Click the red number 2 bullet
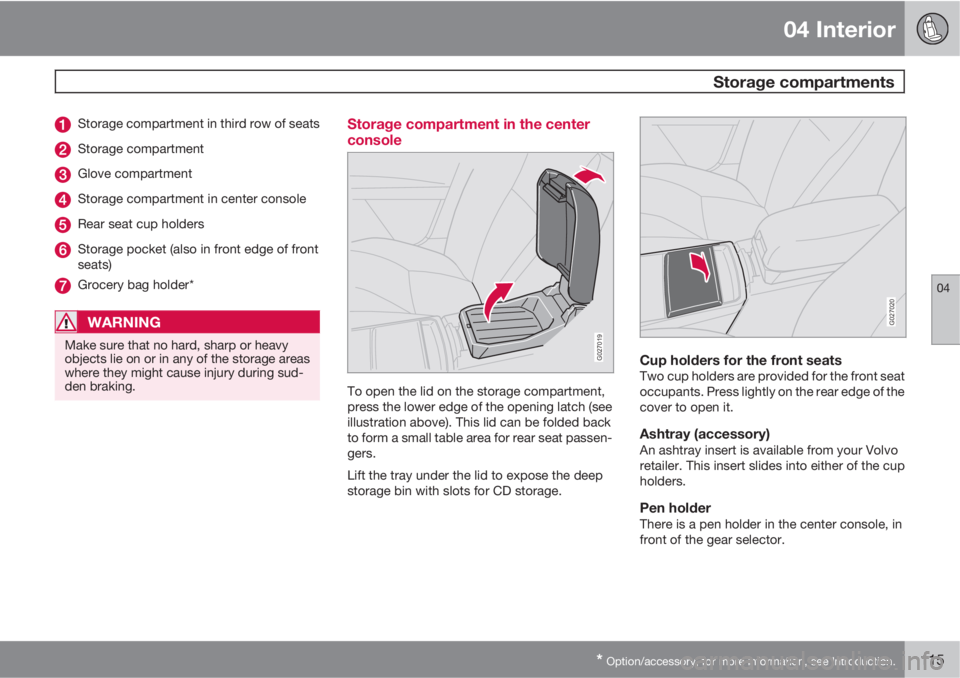Image resolution: width=960 pixels, height=678 pixels. [x=62, y=149]
